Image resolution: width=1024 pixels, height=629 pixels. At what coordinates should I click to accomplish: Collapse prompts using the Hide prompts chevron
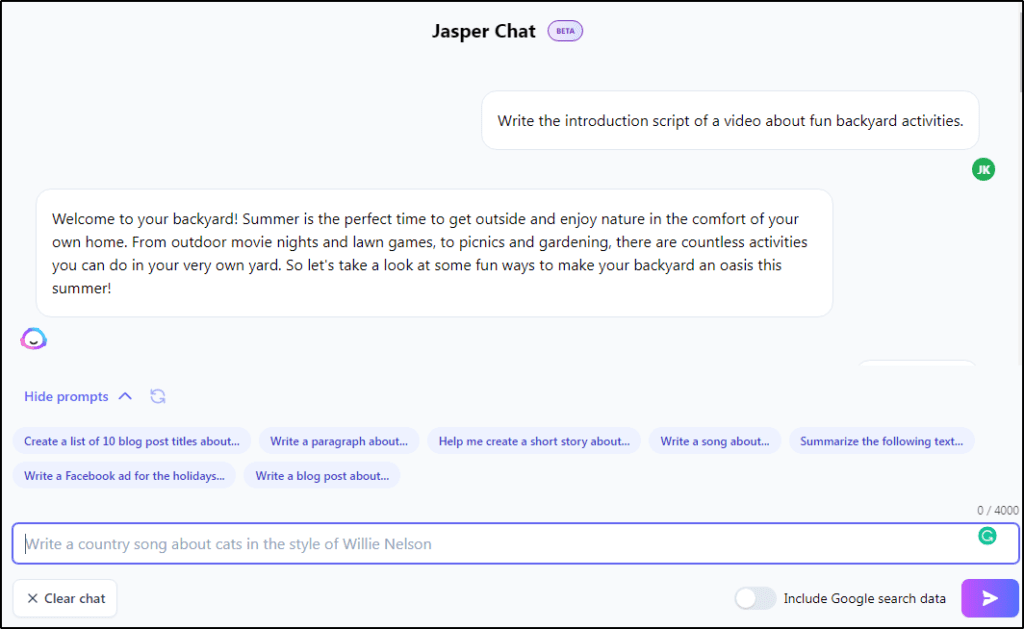coord(125,396)
